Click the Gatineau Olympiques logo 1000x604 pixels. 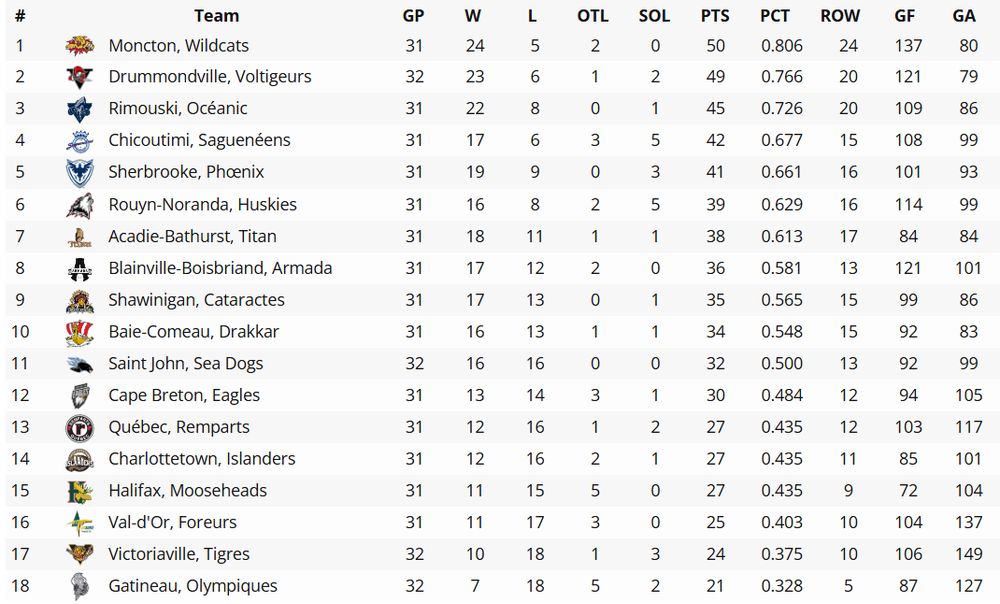tap(80, 586)
